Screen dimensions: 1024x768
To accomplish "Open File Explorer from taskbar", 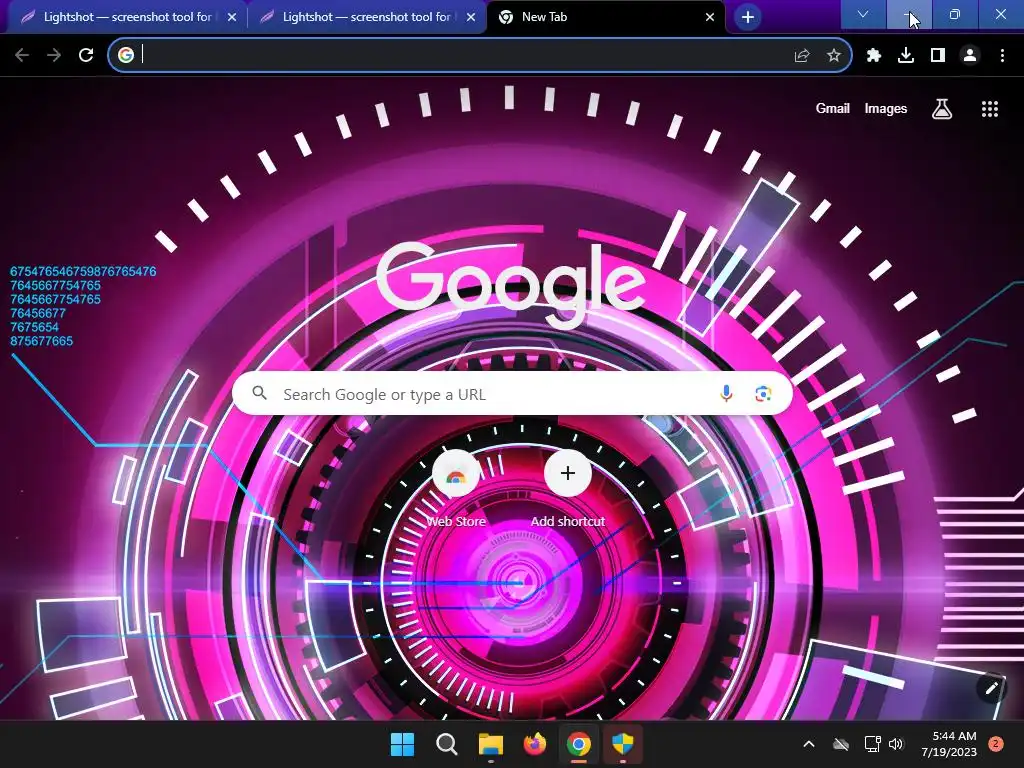I will [x=490, y=744].
